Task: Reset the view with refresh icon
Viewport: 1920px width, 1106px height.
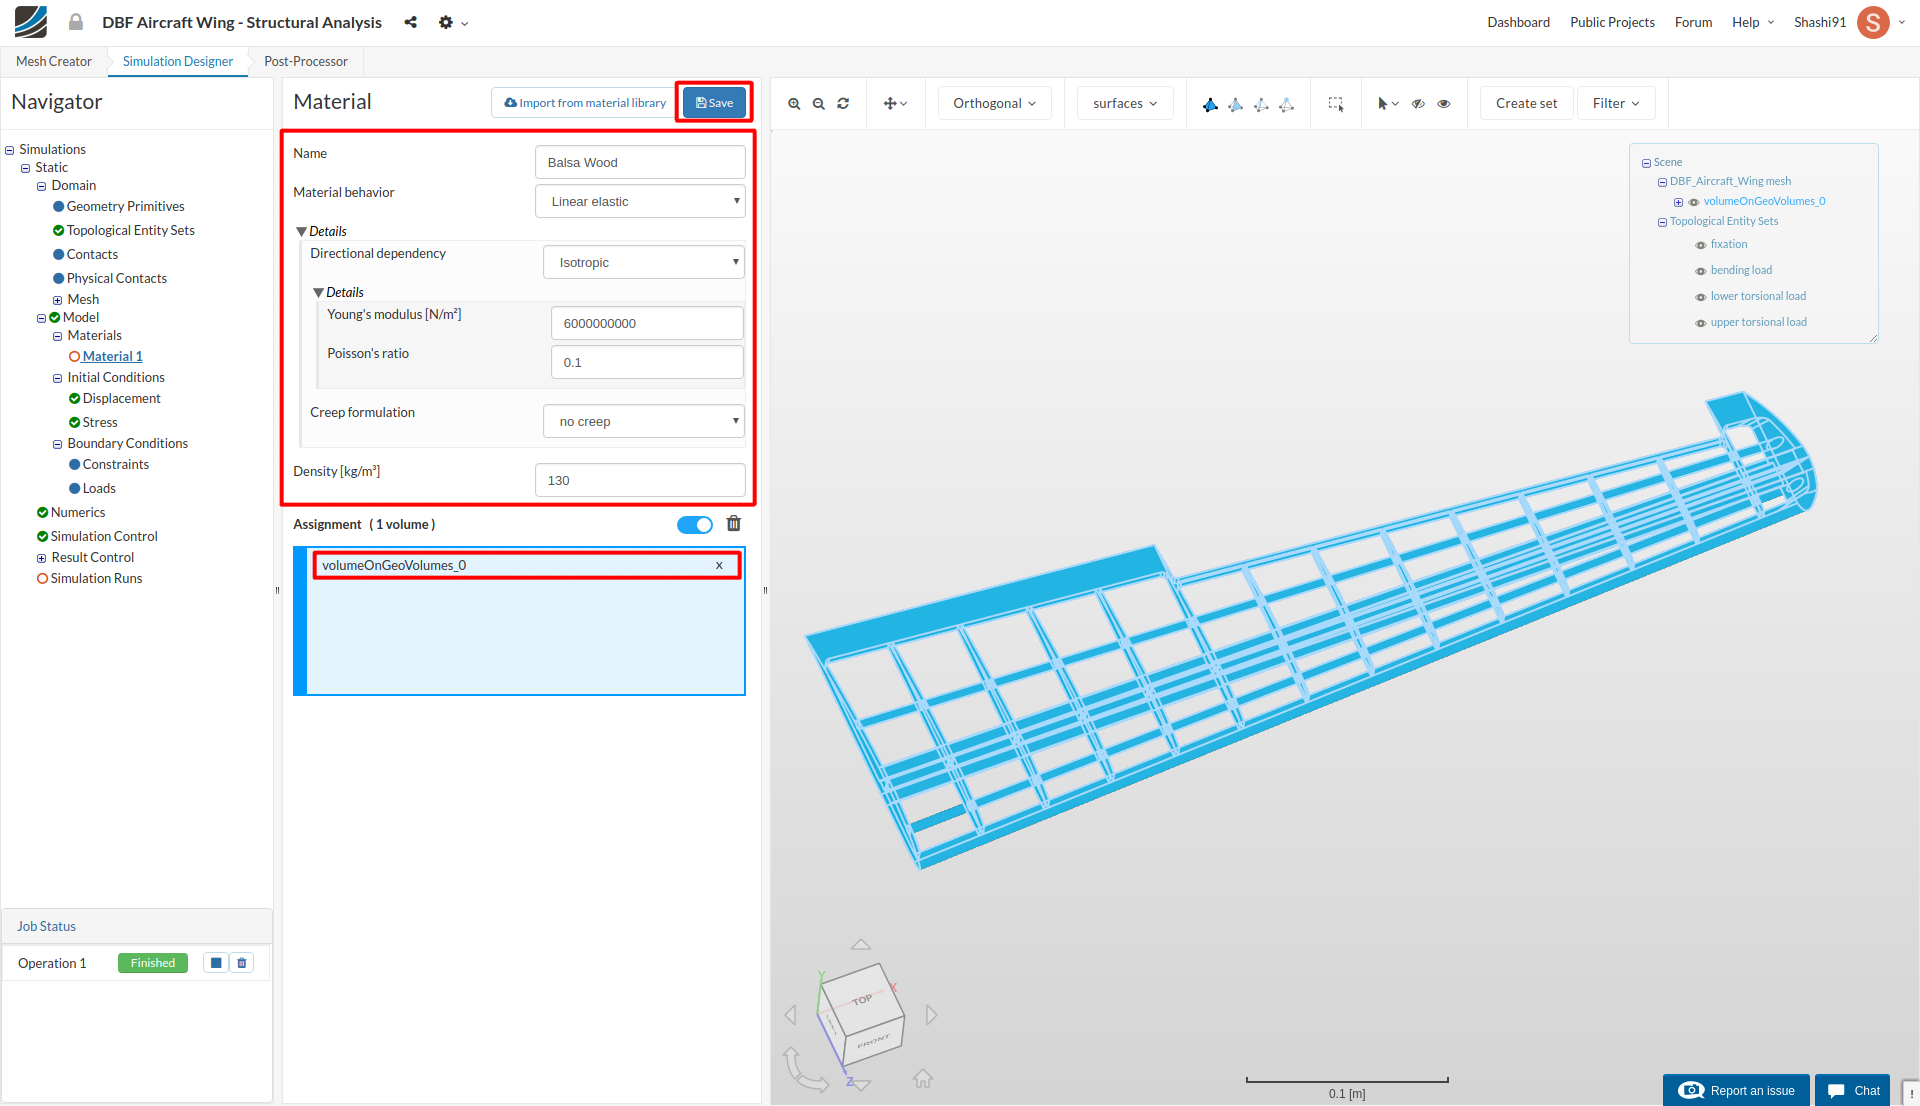Action: (843, 104)
